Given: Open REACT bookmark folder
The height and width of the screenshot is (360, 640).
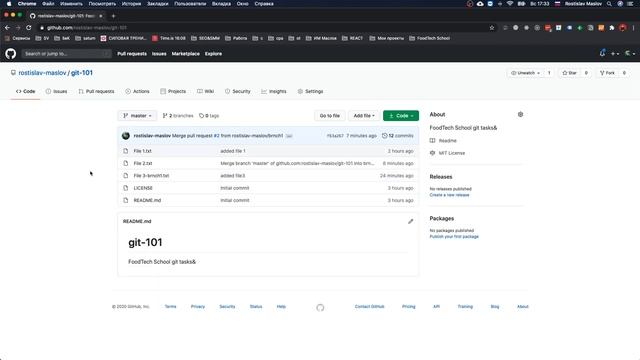Looking at the screenshot, I should (x=352, y=38).
